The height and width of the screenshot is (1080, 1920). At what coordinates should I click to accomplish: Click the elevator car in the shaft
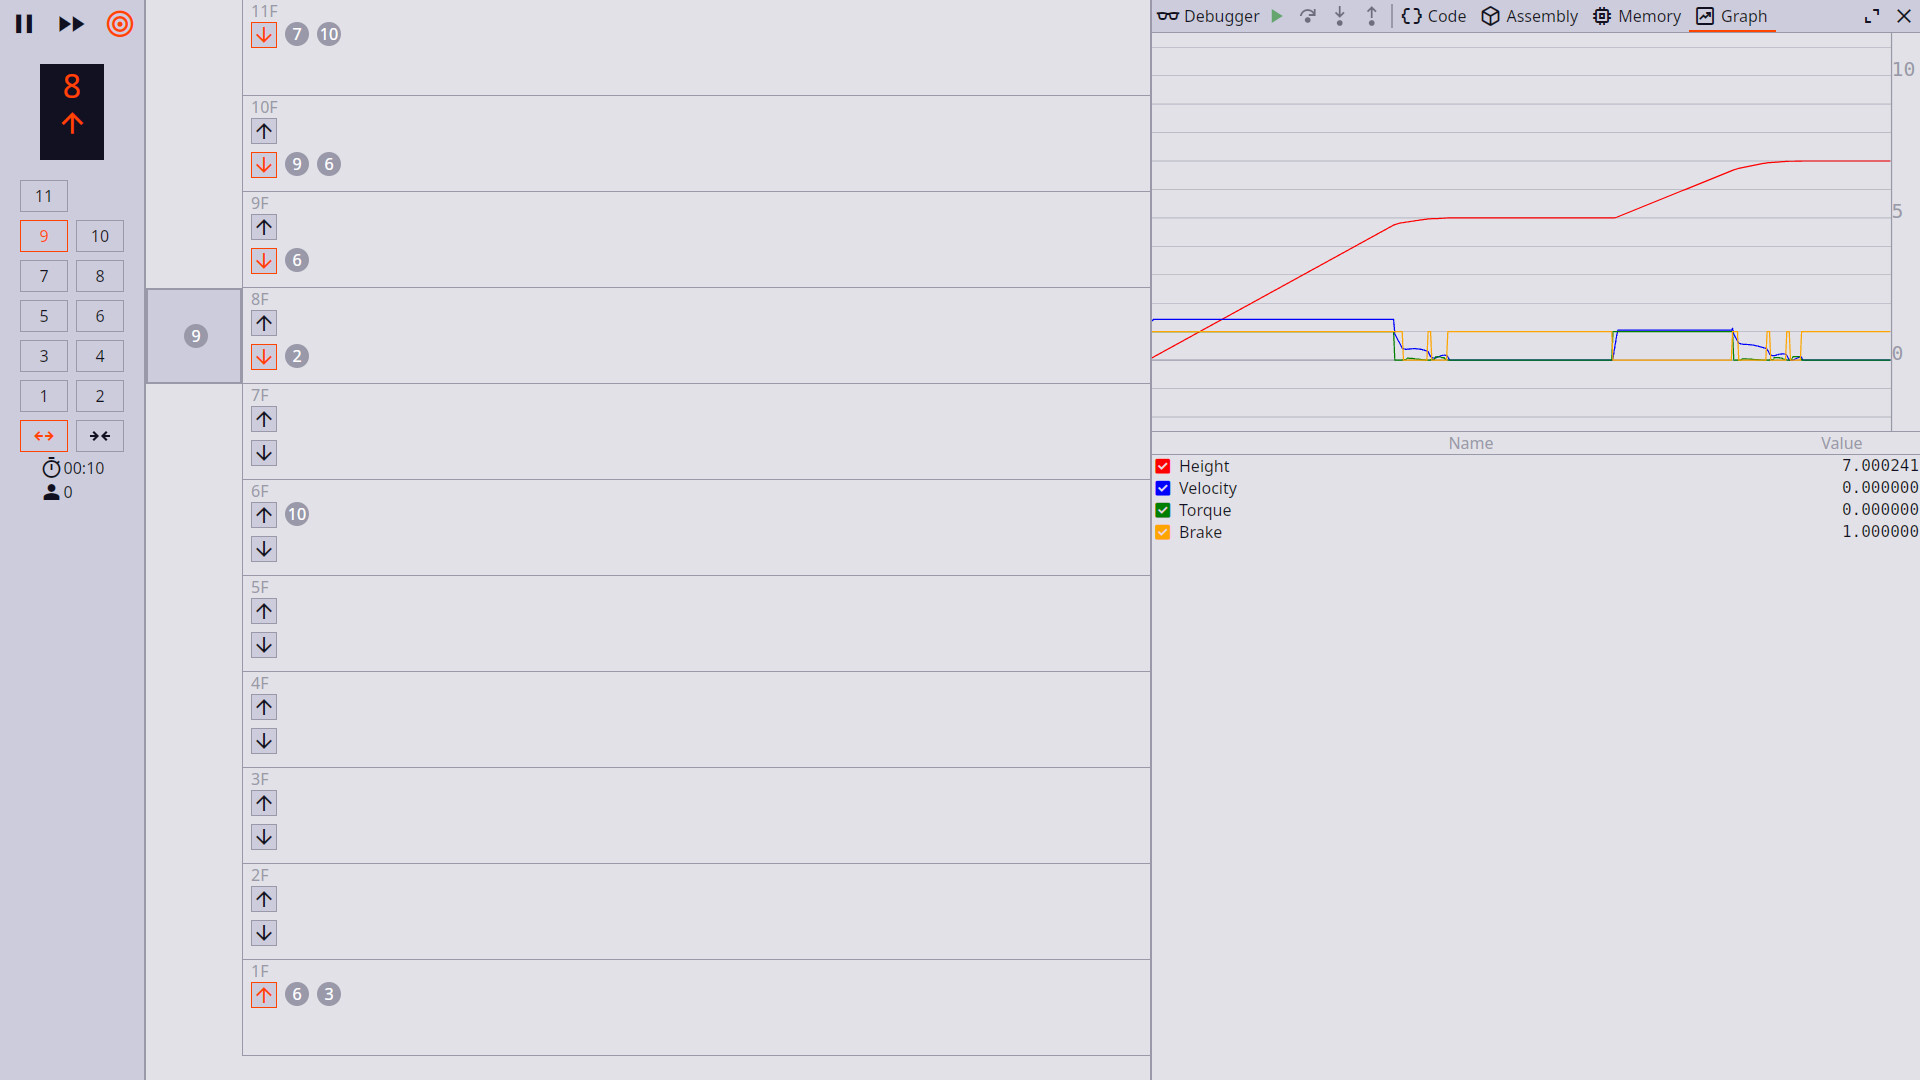coord(194,336)
